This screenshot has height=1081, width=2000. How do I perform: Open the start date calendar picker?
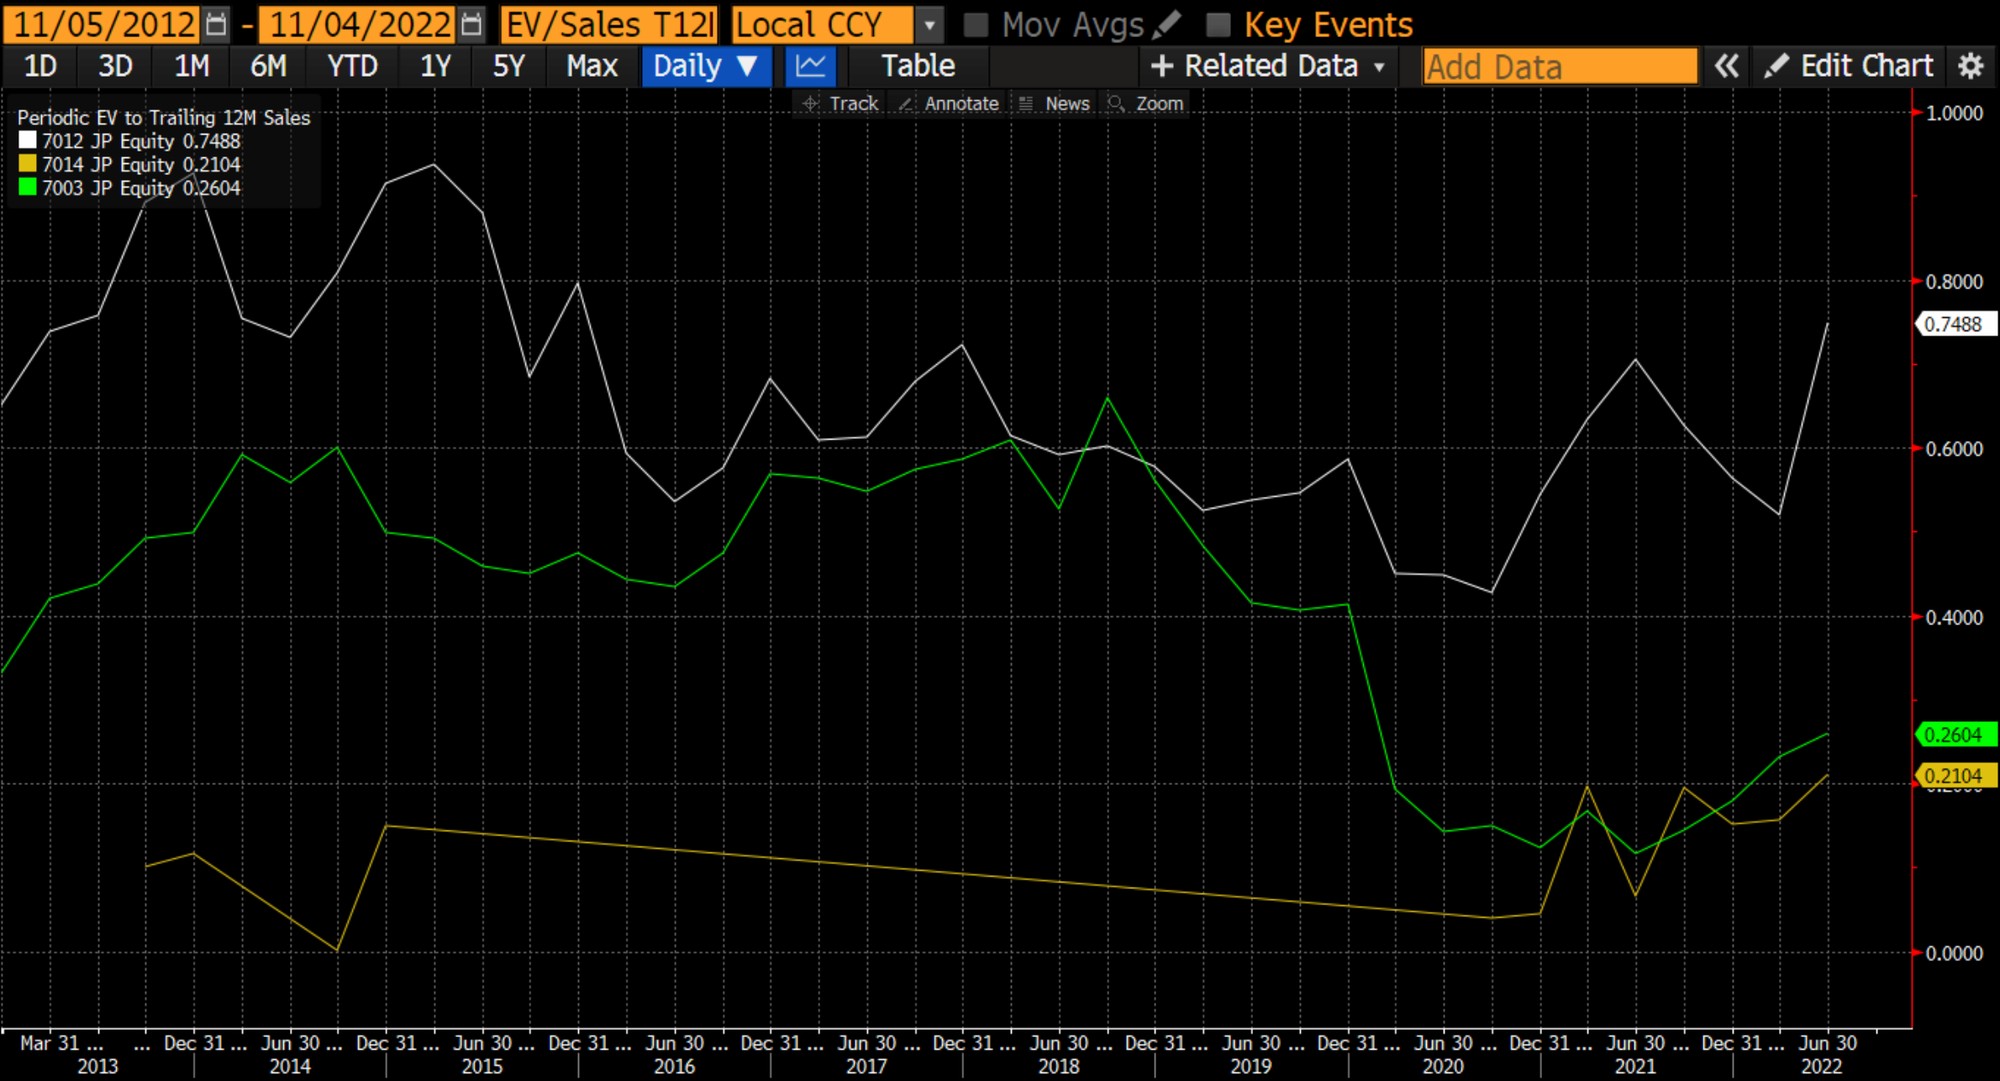[x=216, y=24]
